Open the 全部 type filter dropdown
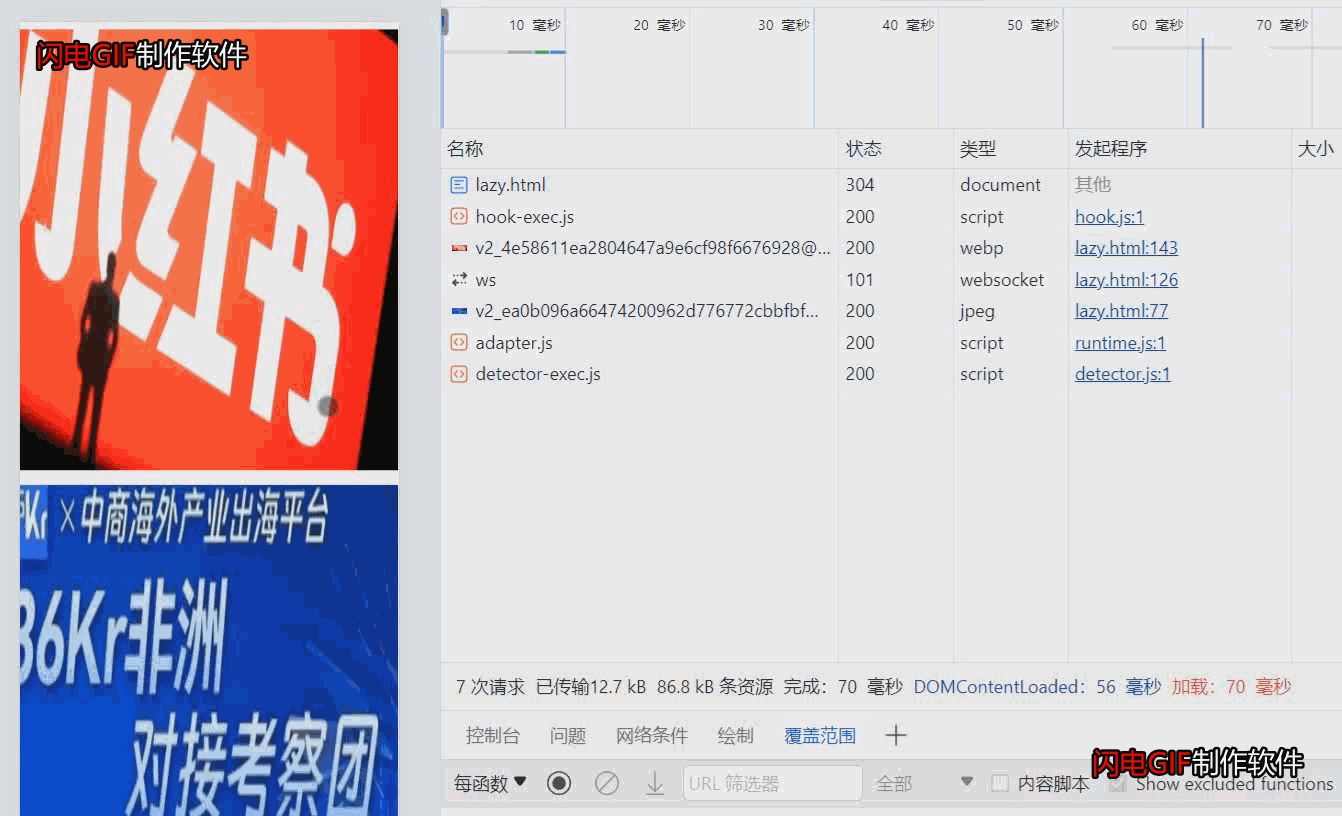 pos(924,783)
